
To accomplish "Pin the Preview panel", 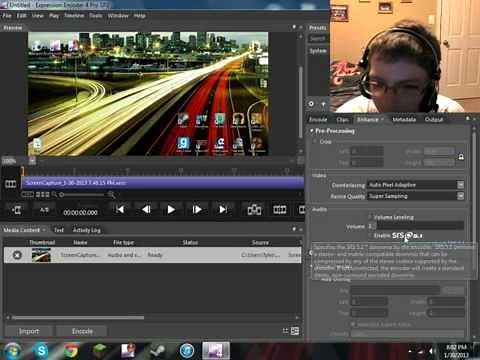I will click(x=294, y=27).
